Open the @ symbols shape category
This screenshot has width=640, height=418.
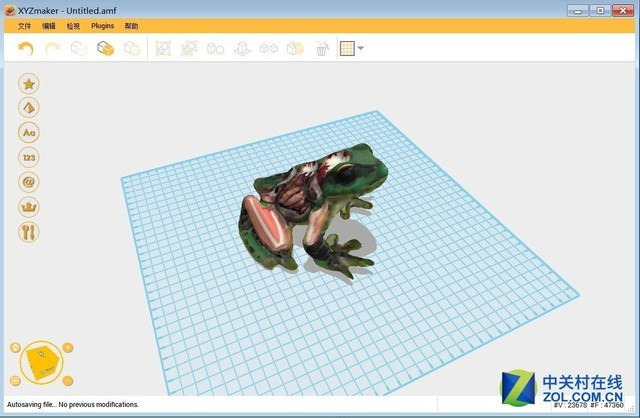(x=30, y=182)
